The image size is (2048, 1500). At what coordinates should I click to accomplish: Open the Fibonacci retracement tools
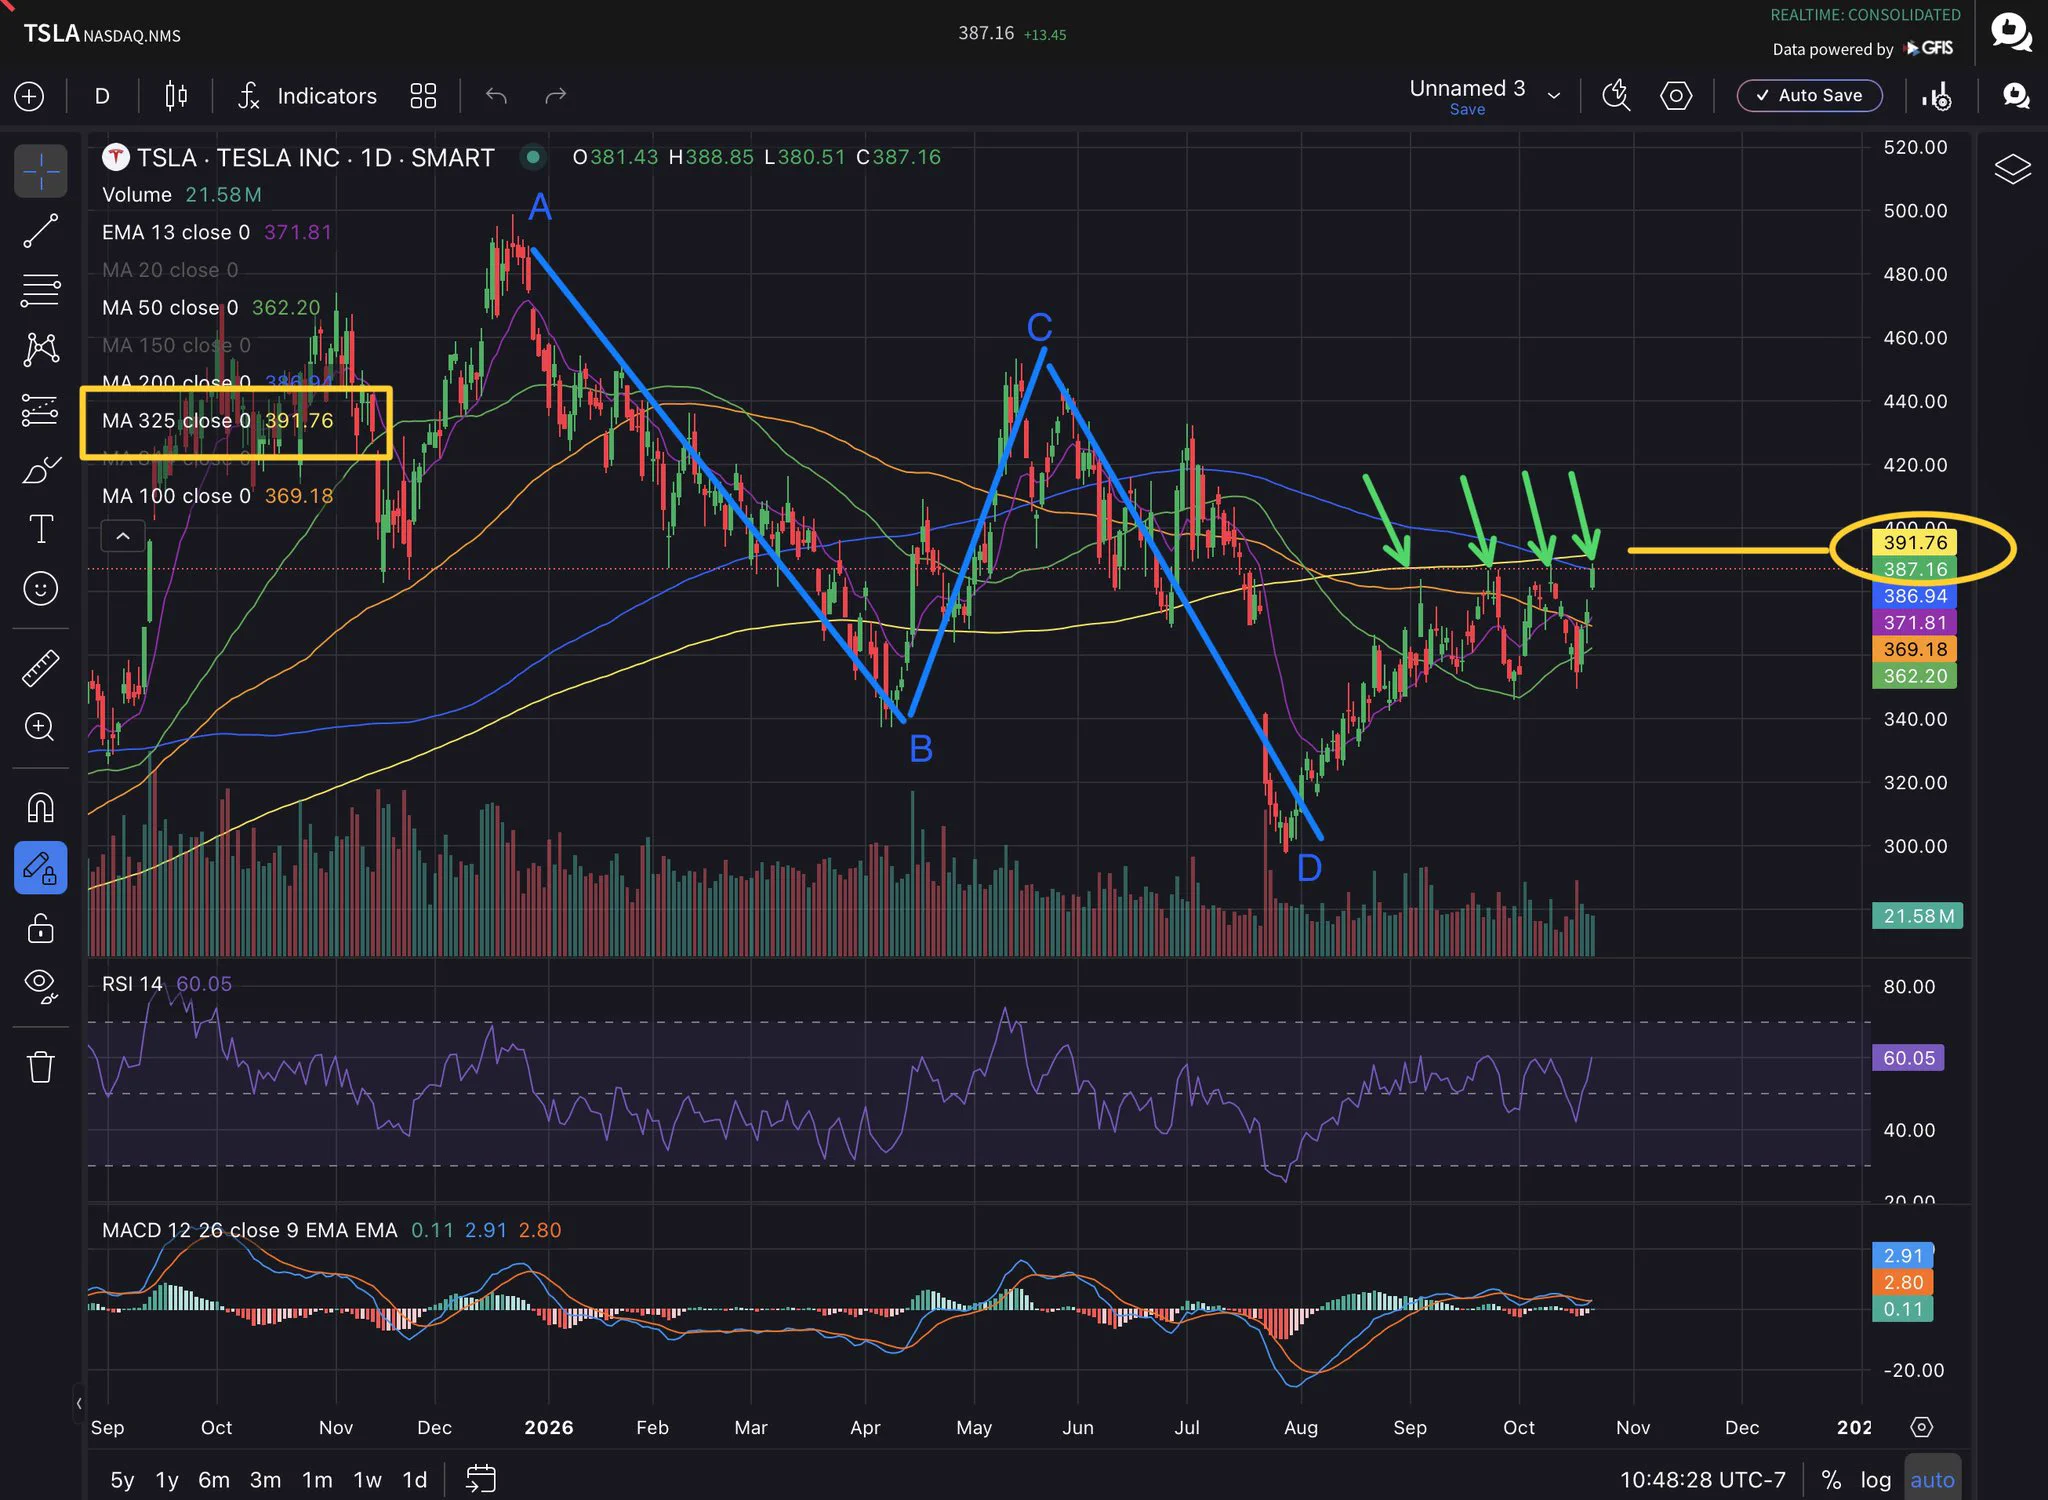point(40,291)
